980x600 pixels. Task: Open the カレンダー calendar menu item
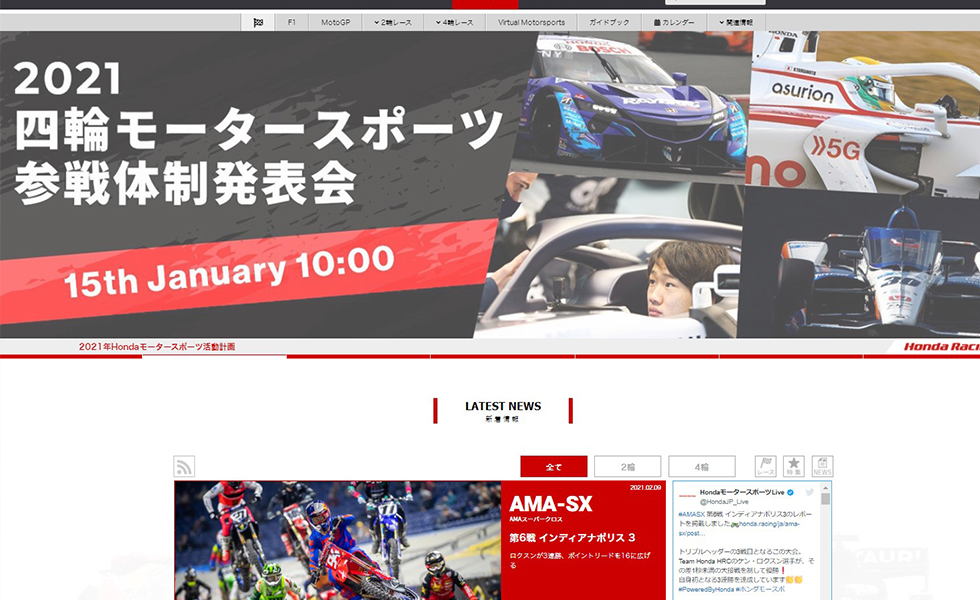click(x=674, y=22)
